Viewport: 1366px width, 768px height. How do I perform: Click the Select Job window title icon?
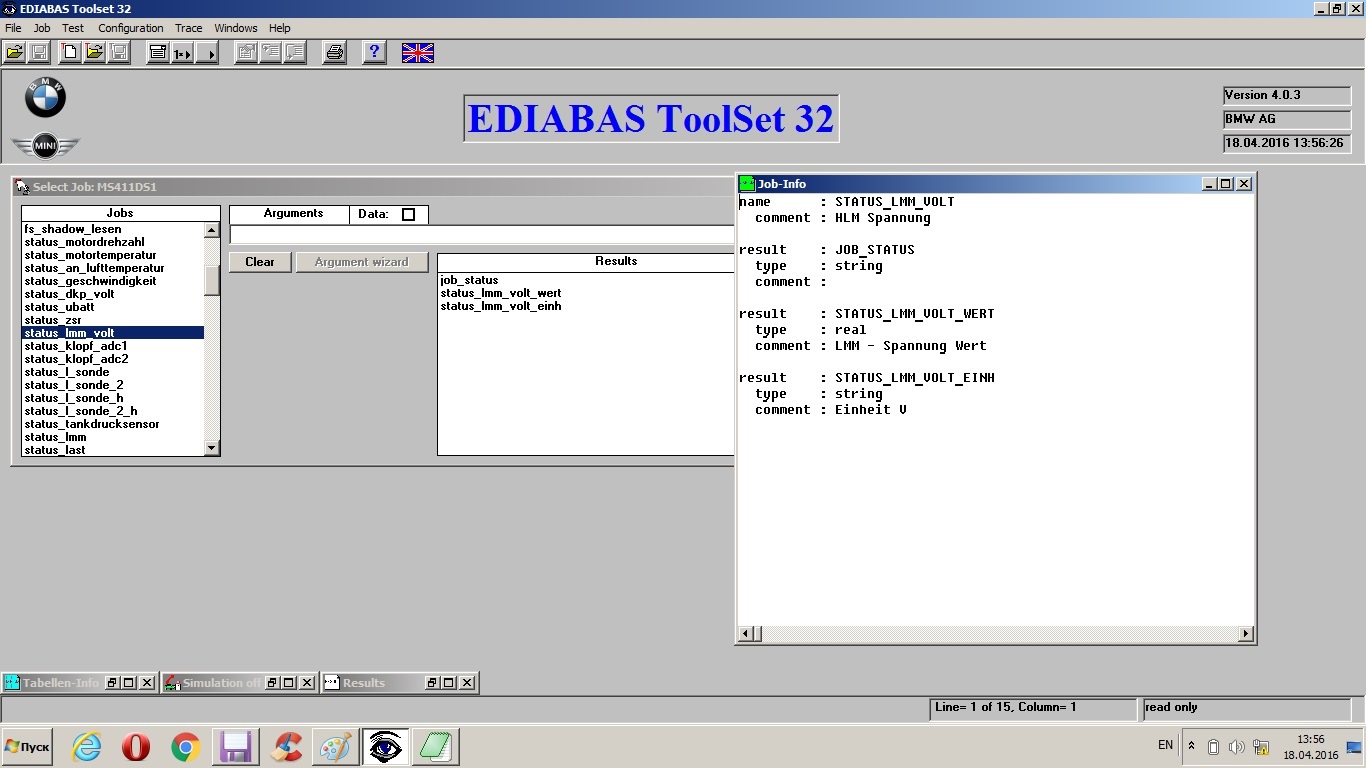23,187
